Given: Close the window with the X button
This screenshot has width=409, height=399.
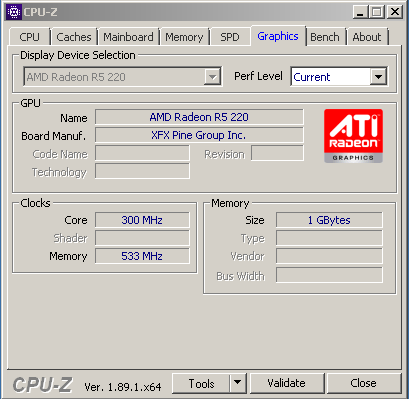Looking at the screenshot, I should point(395,12).
